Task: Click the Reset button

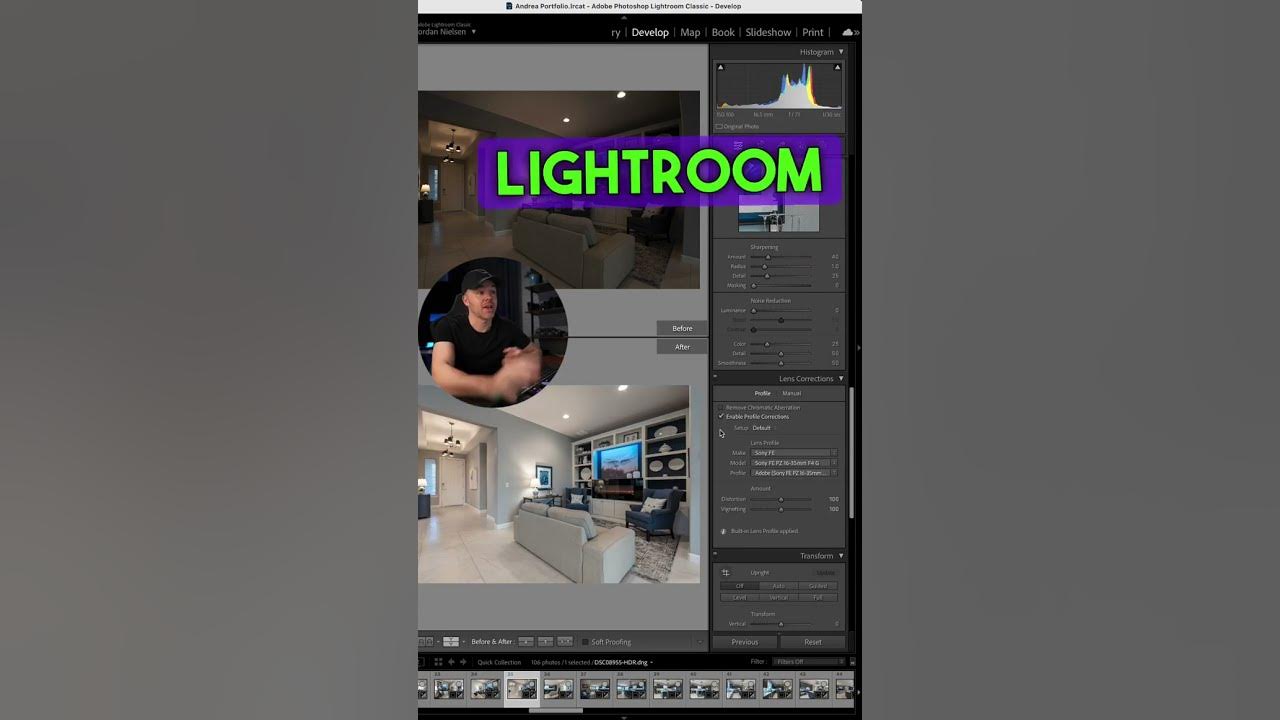Action: [x=813, y=642]
